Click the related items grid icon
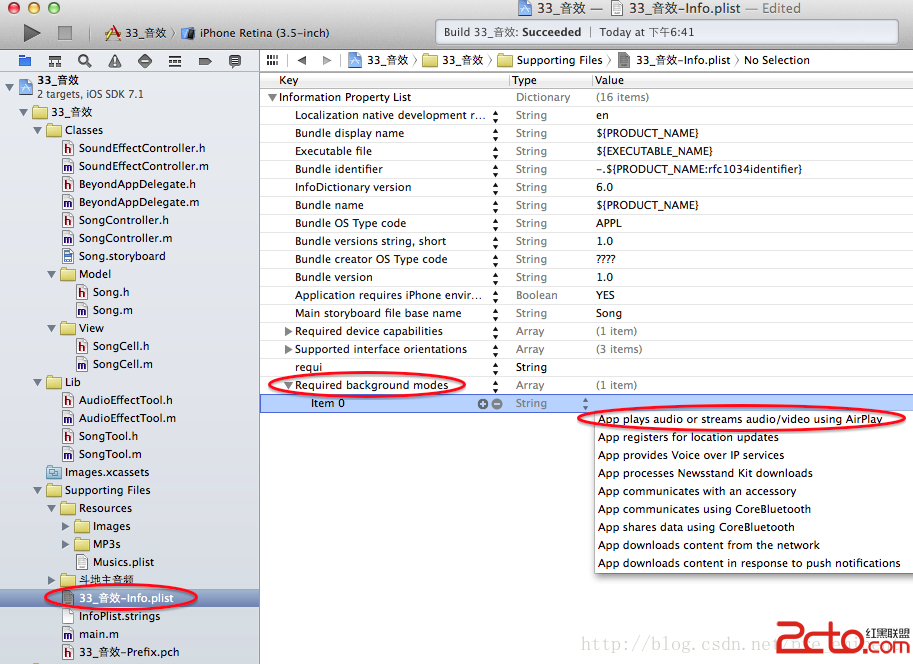 [272, 60]
